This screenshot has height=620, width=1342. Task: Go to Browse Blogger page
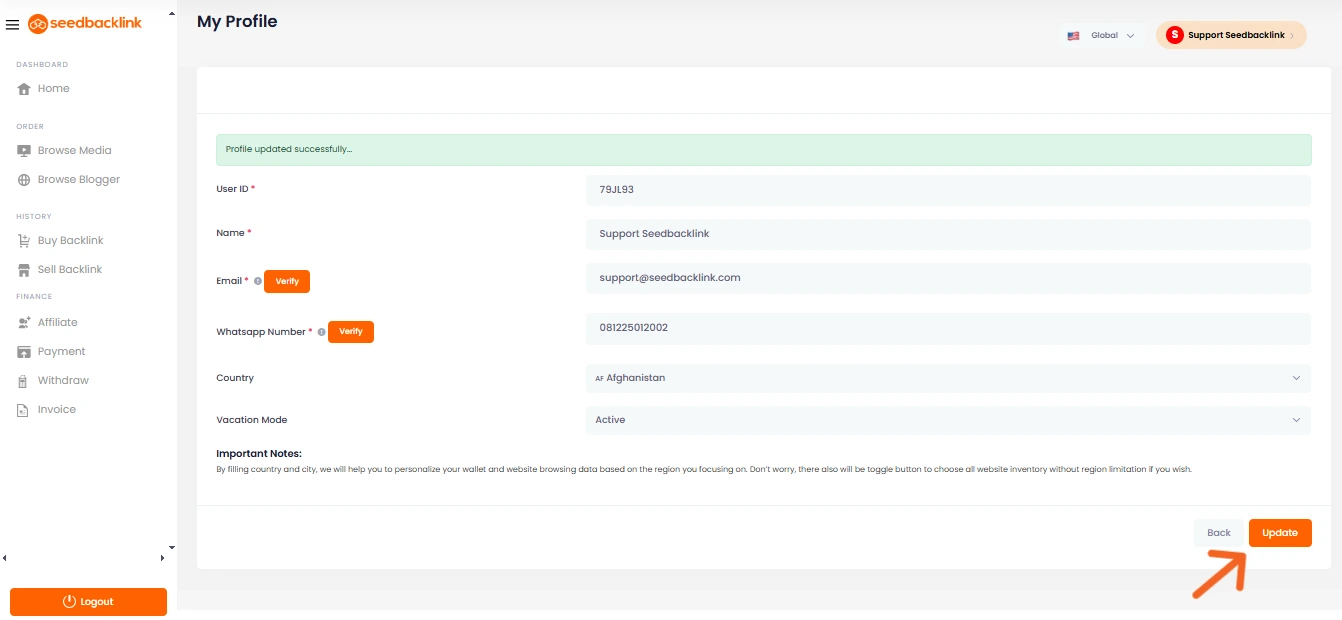pyautogui.click(x=78, y=180)
